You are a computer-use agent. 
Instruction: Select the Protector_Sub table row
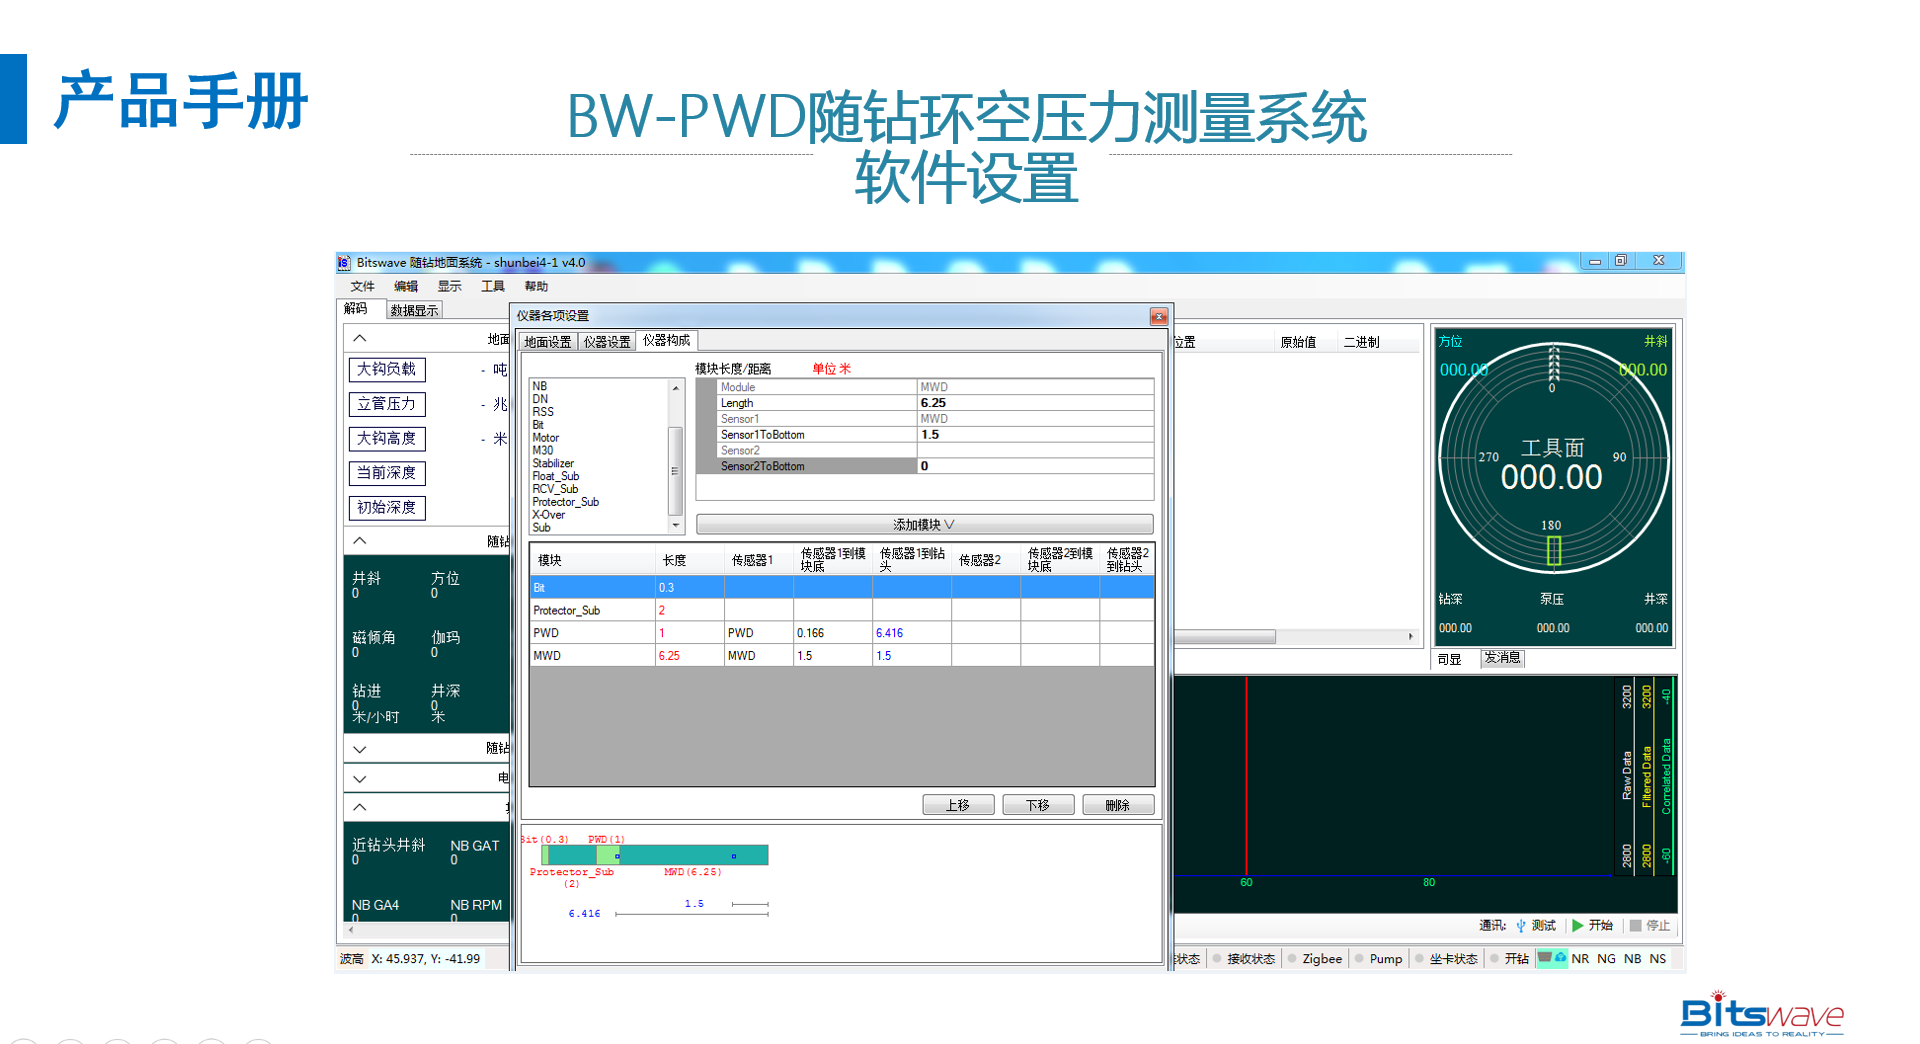pyautogui.click(x=842, y=611)
